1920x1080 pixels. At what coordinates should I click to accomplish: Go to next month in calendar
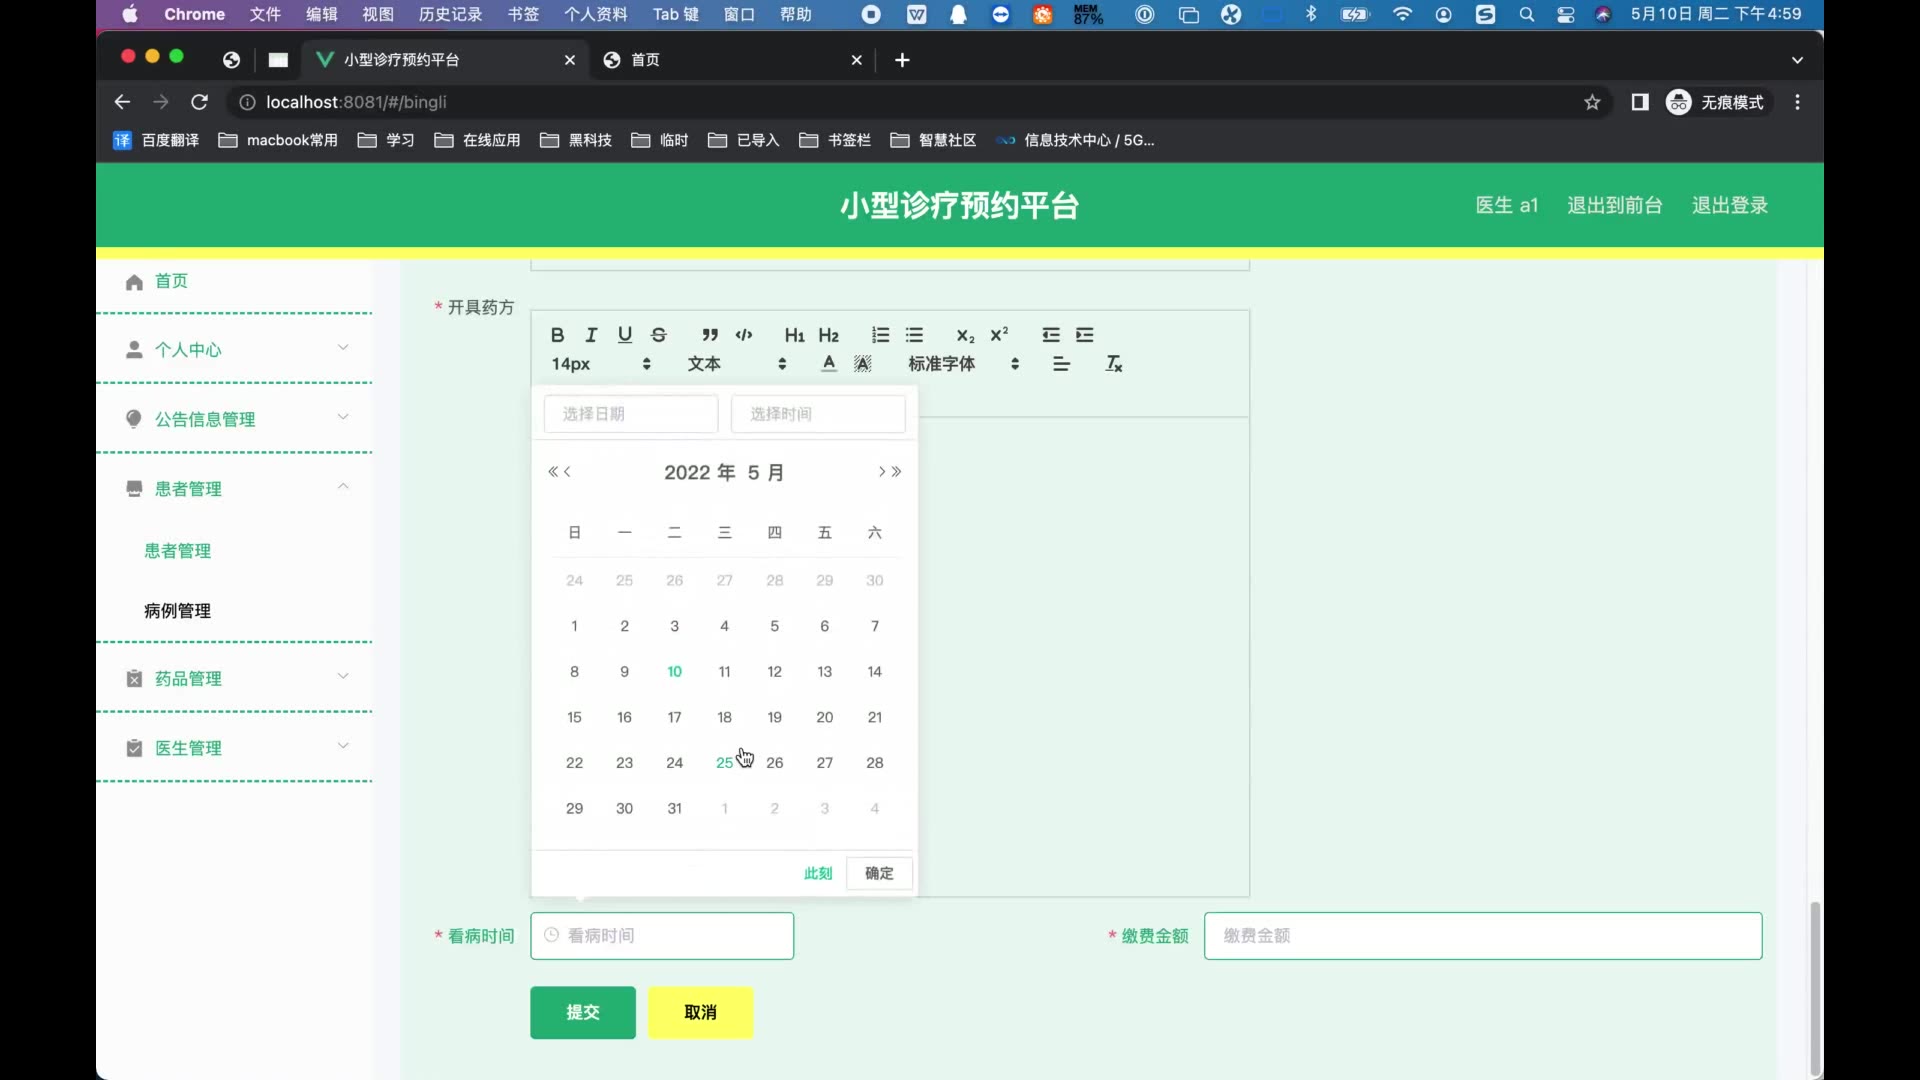882,472
